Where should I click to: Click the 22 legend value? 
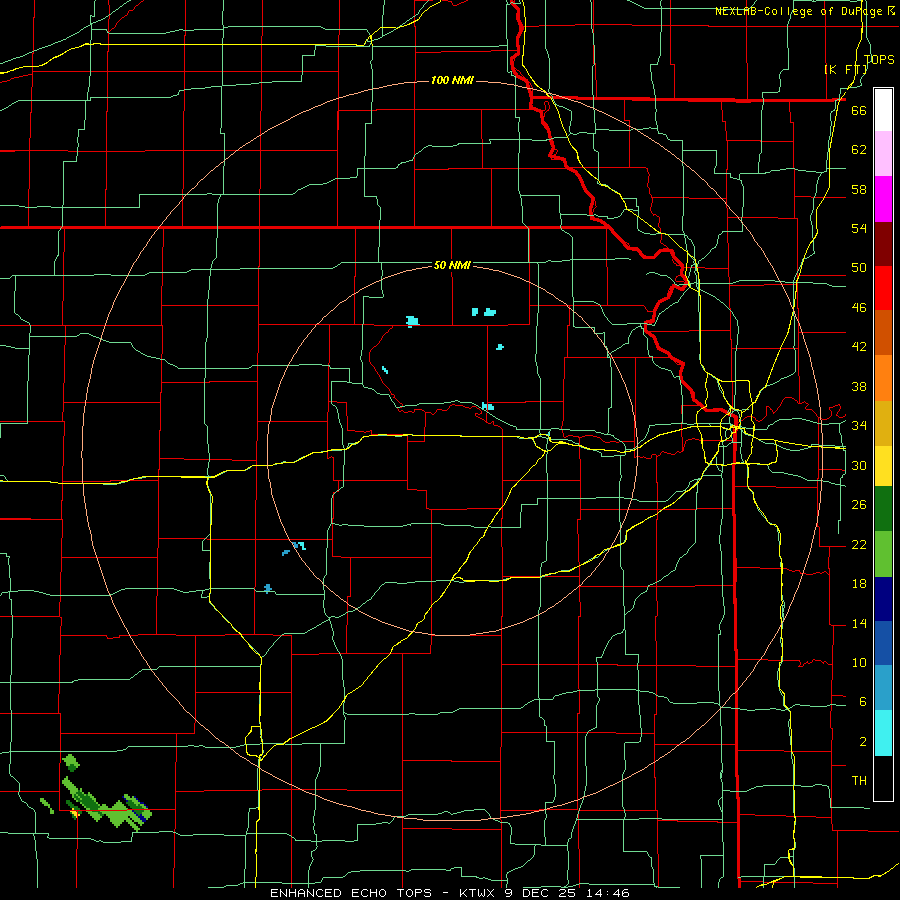859,544
